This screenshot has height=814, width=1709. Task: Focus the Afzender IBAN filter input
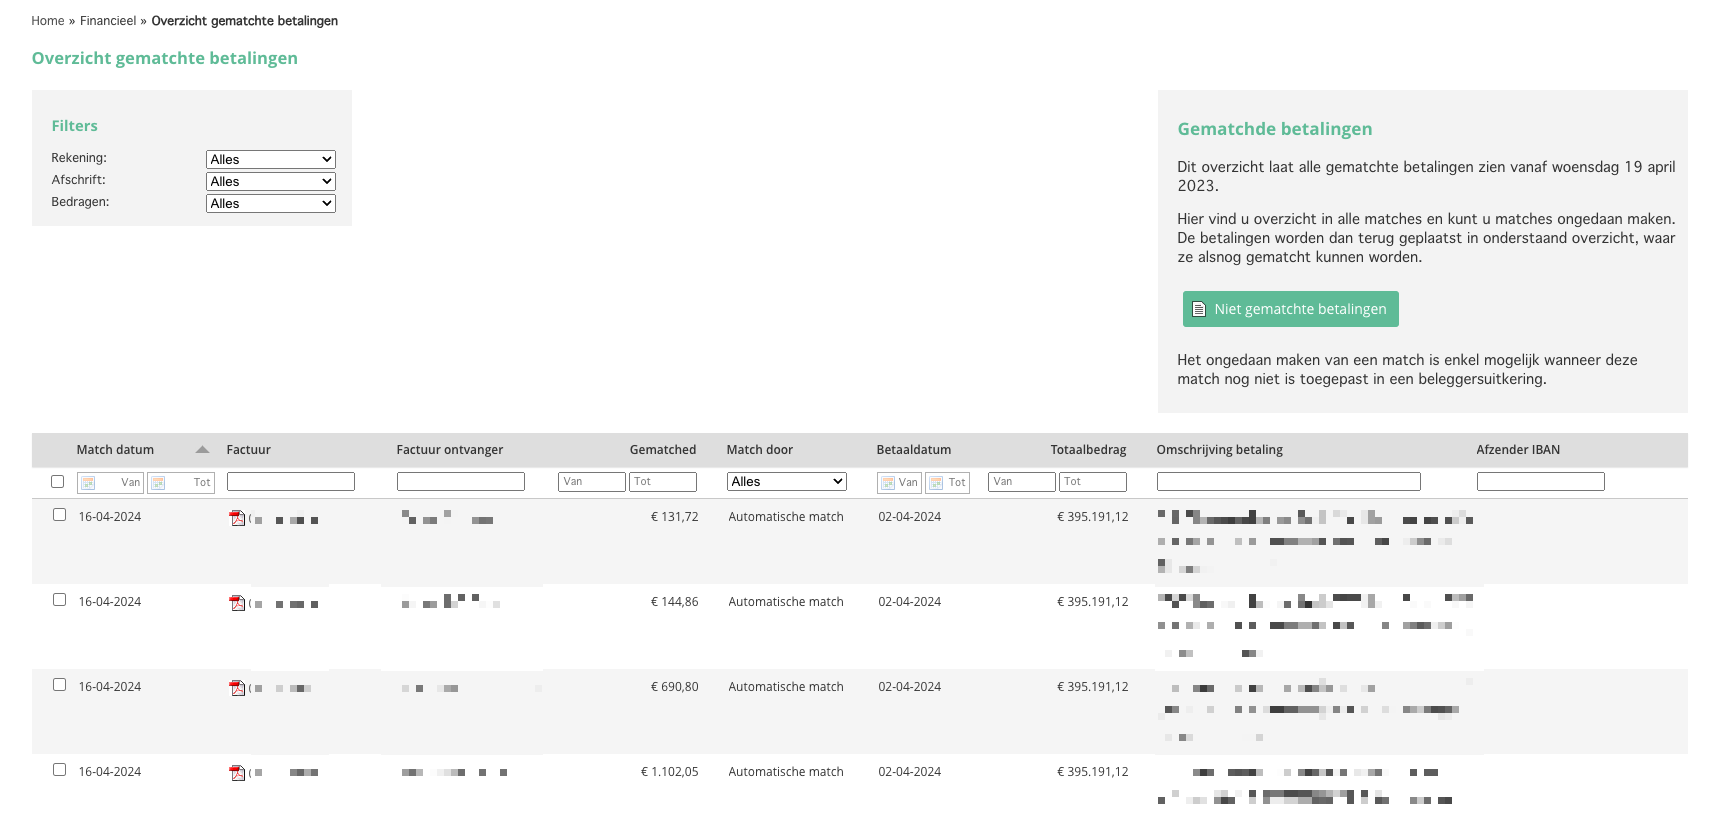[1541, 482]
